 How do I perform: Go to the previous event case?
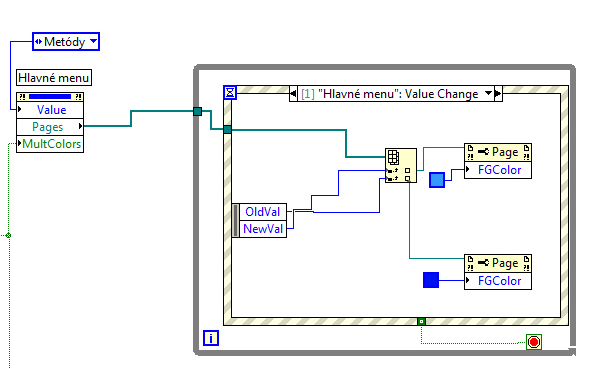[x=293, y=94]
